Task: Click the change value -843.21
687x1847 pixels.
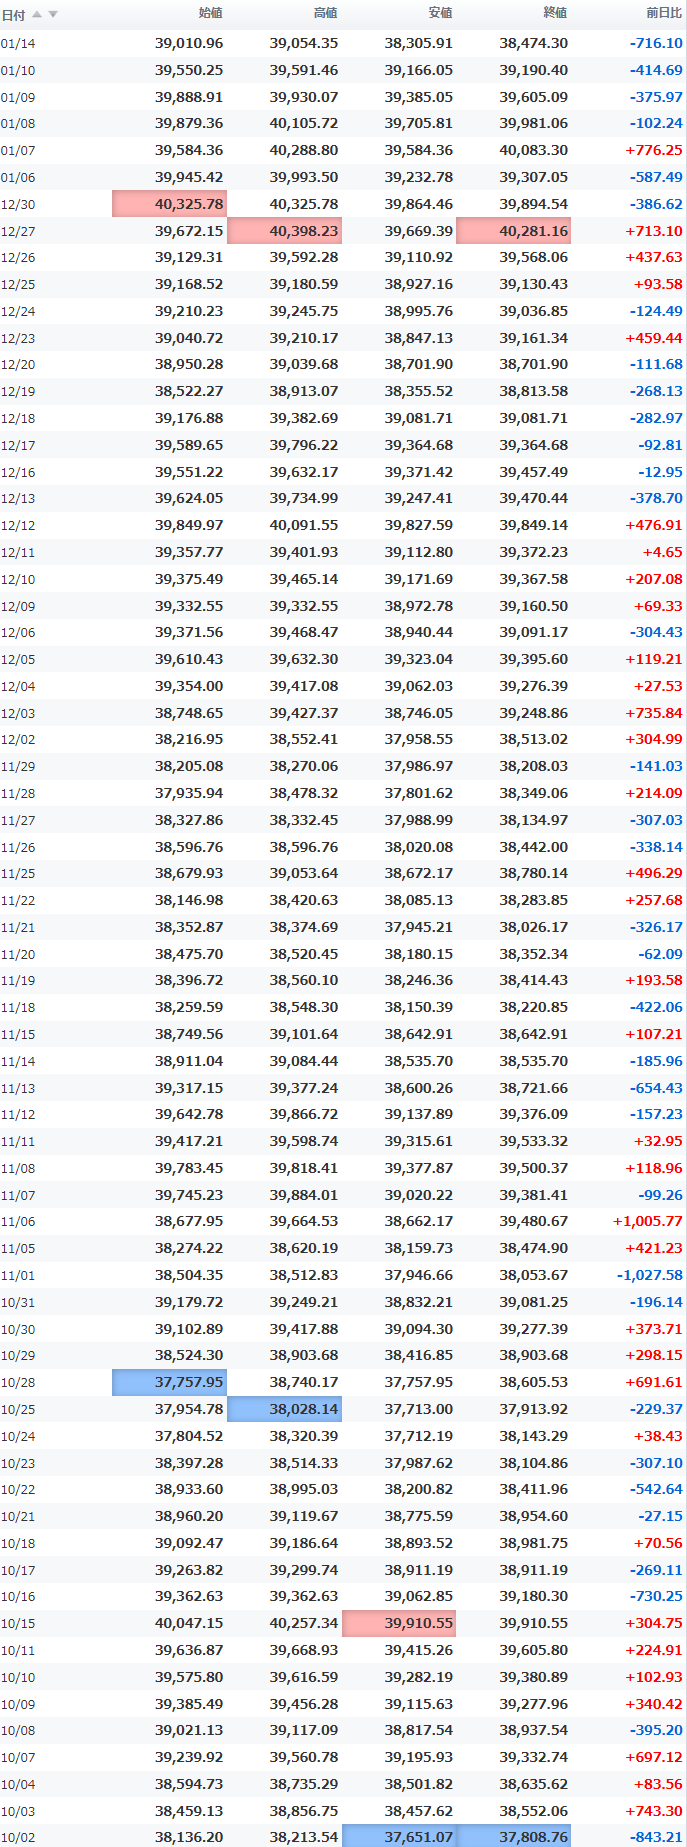Action: click(656, 1837)
